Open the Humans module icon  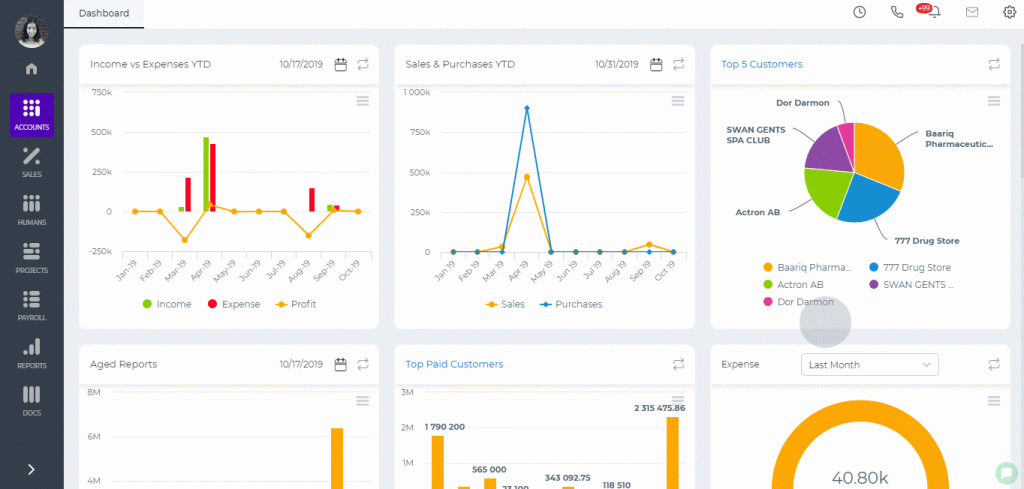[x=31, y=210]
